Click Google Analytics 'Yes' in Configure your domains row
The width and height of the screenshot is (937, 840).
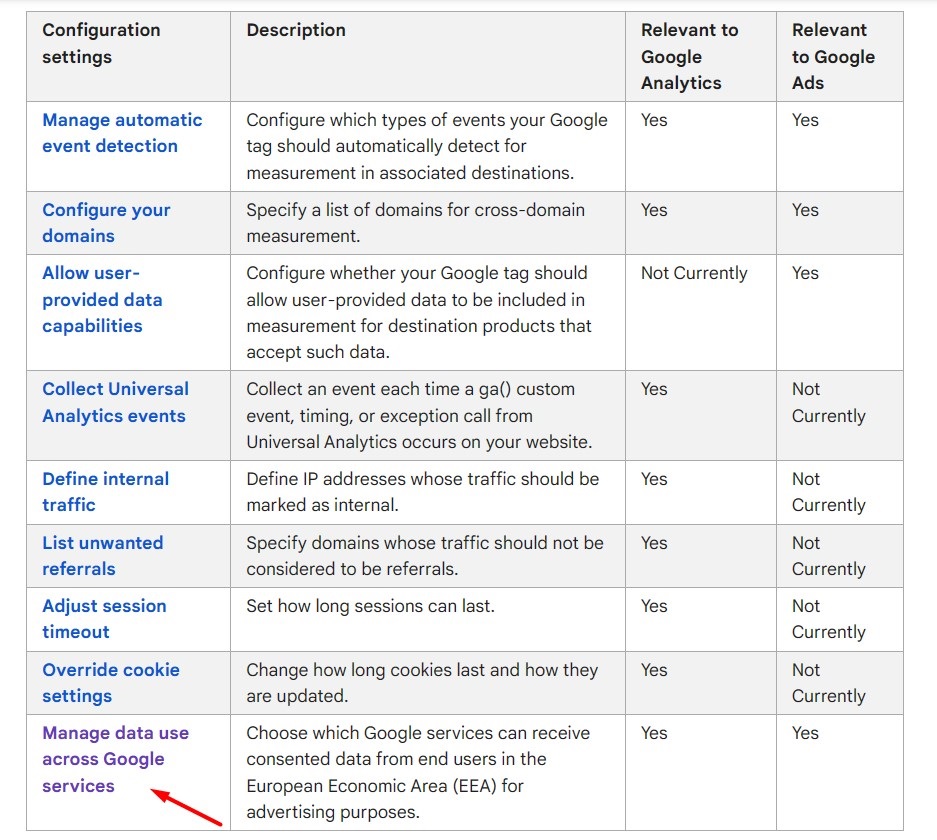[654, 210]
